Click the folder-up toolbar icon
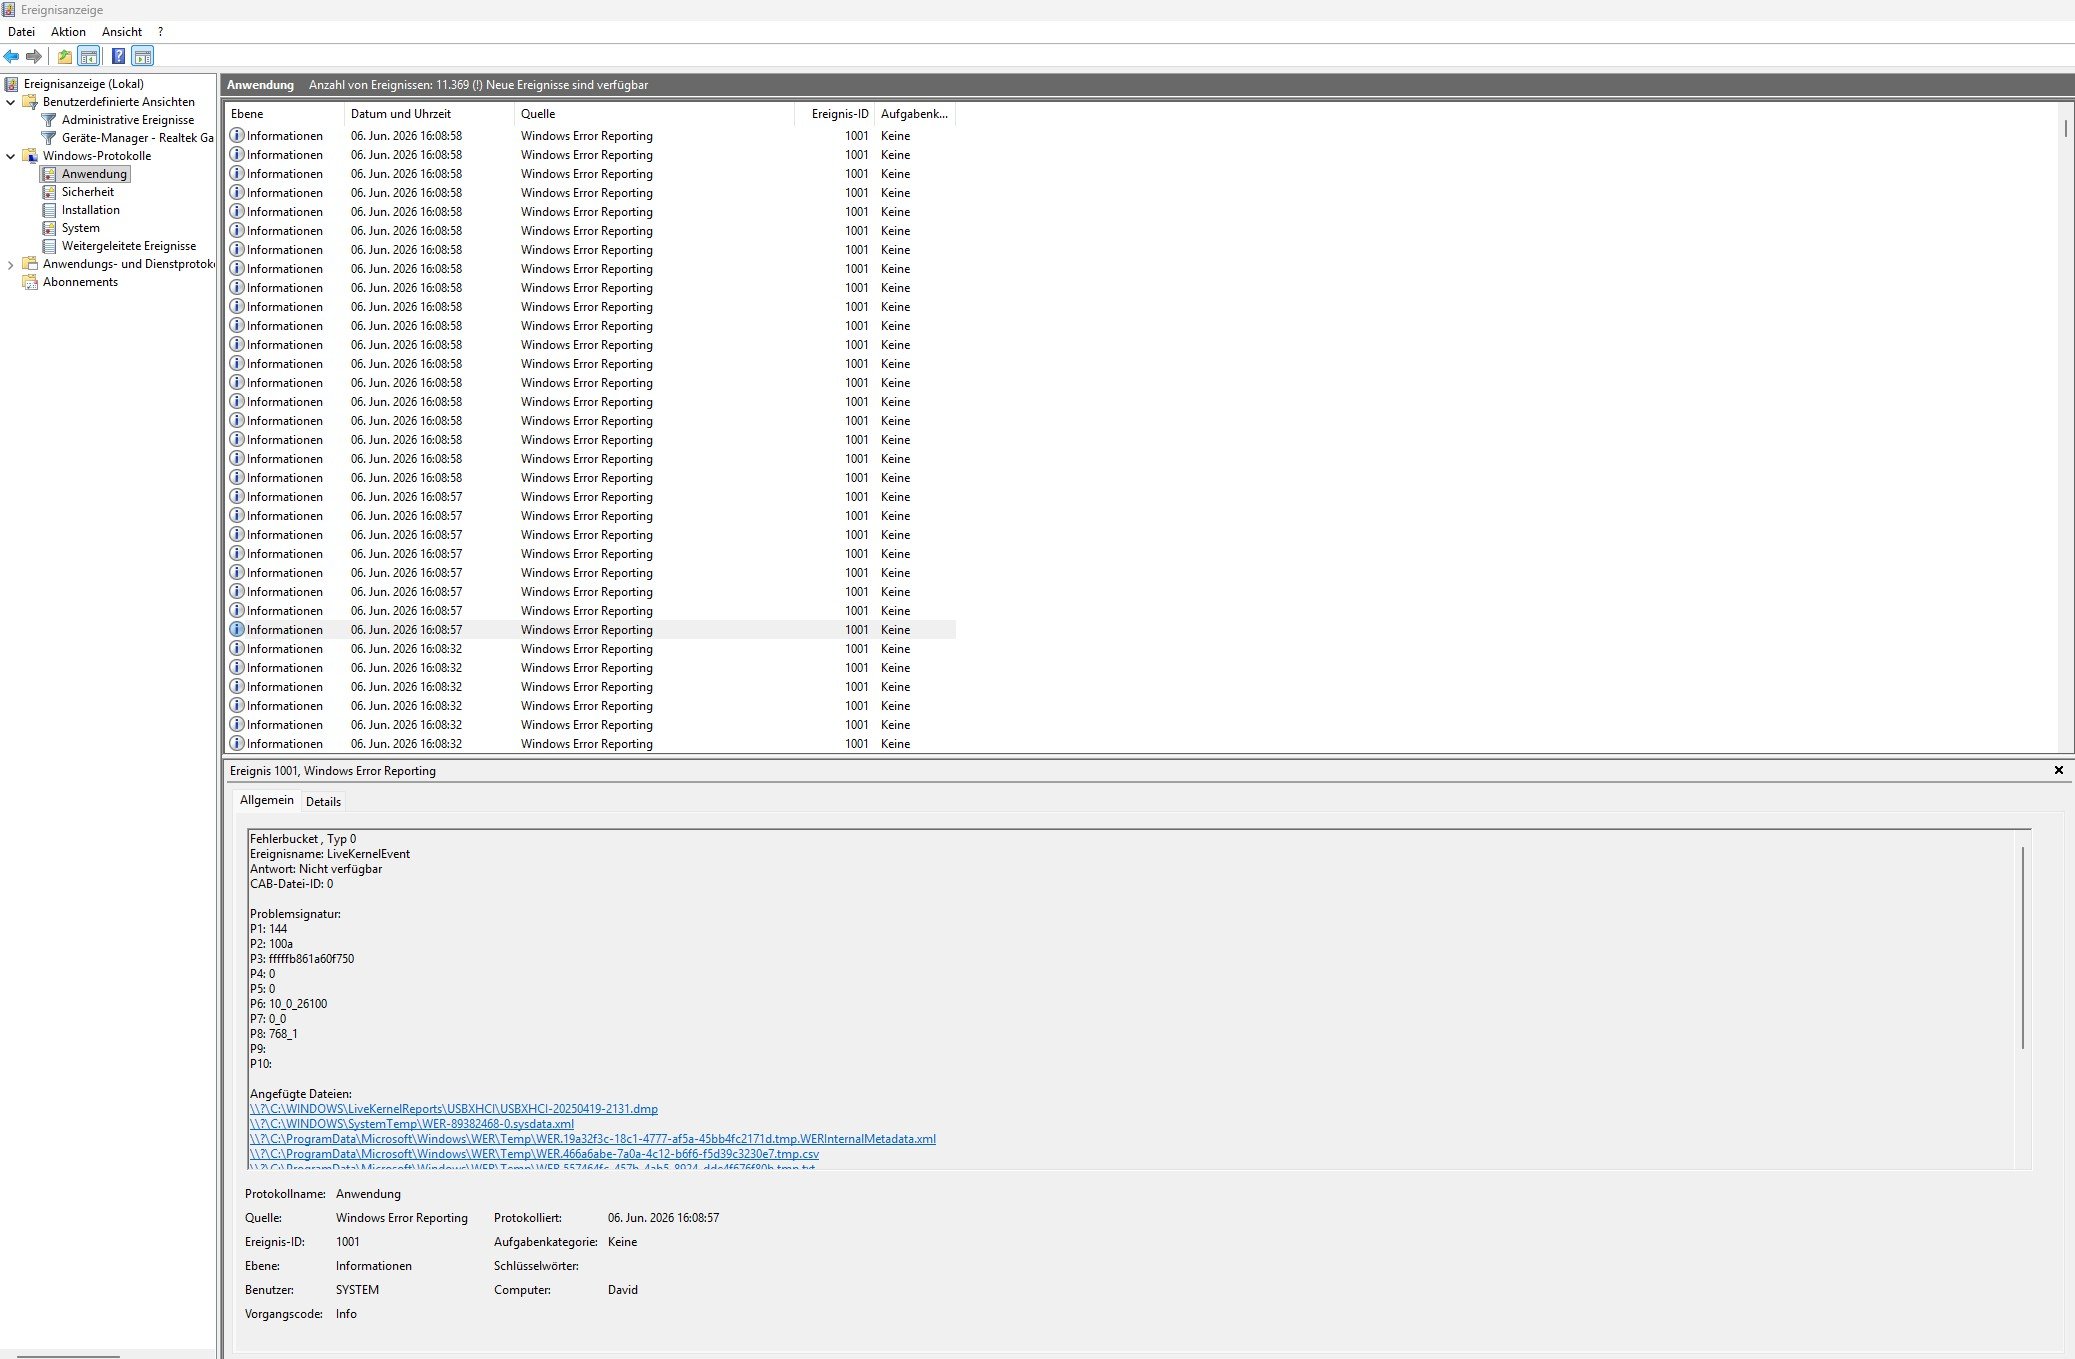This screenshot has width=2075, height=1359. pyautogui.click(x=65, y=57)
